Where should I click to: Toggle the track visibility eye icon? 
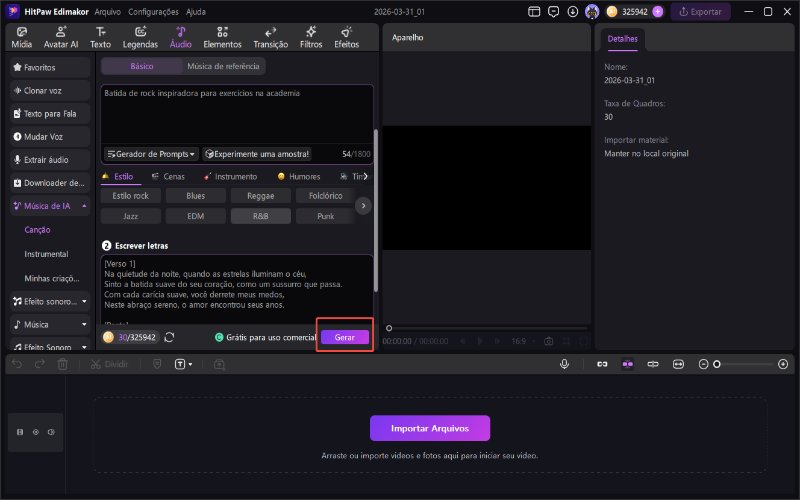pyautogui.click(x=36, y=432)
